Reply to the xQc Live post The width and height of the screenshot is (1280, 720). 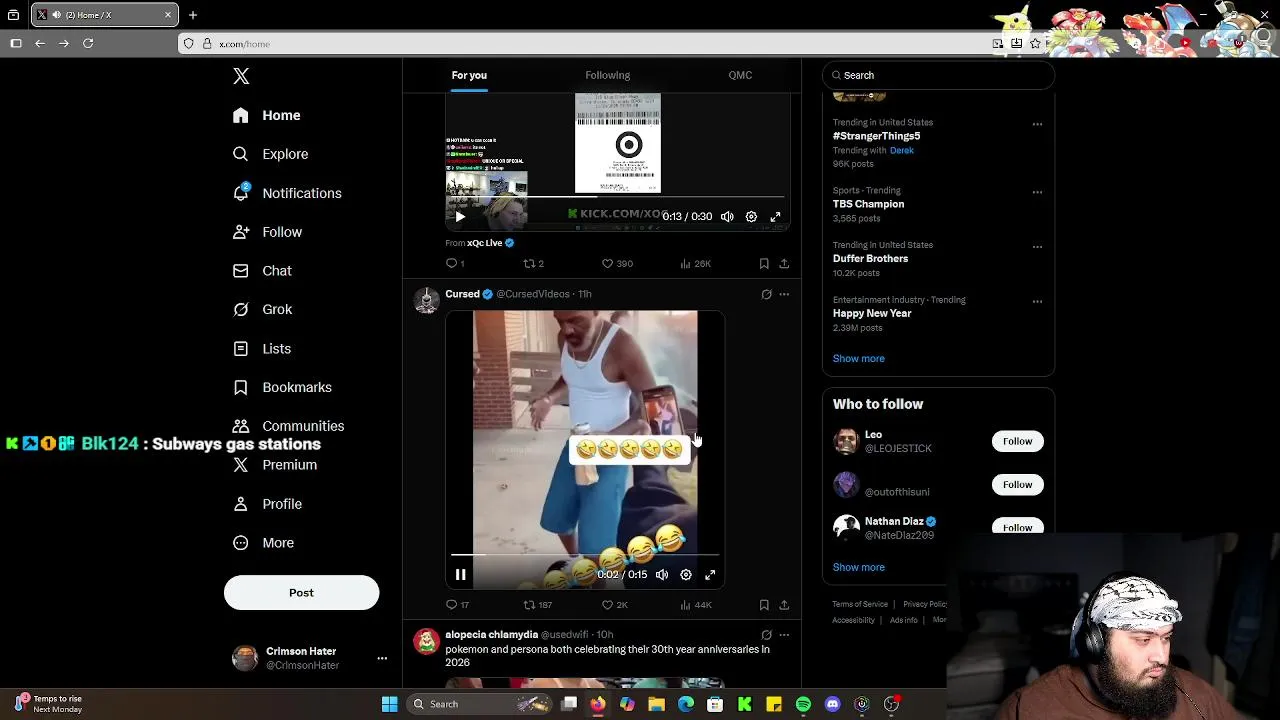[x=455, y=264]
